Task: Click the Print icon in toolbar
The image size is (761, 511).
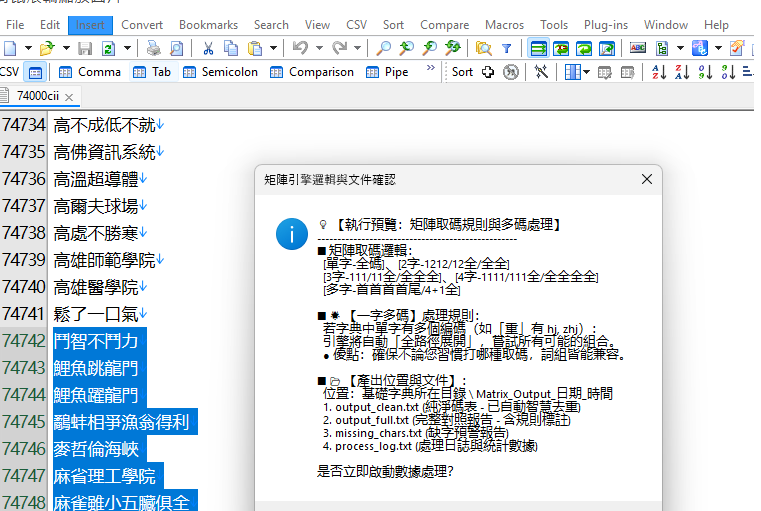Action: tap(153, 47)
